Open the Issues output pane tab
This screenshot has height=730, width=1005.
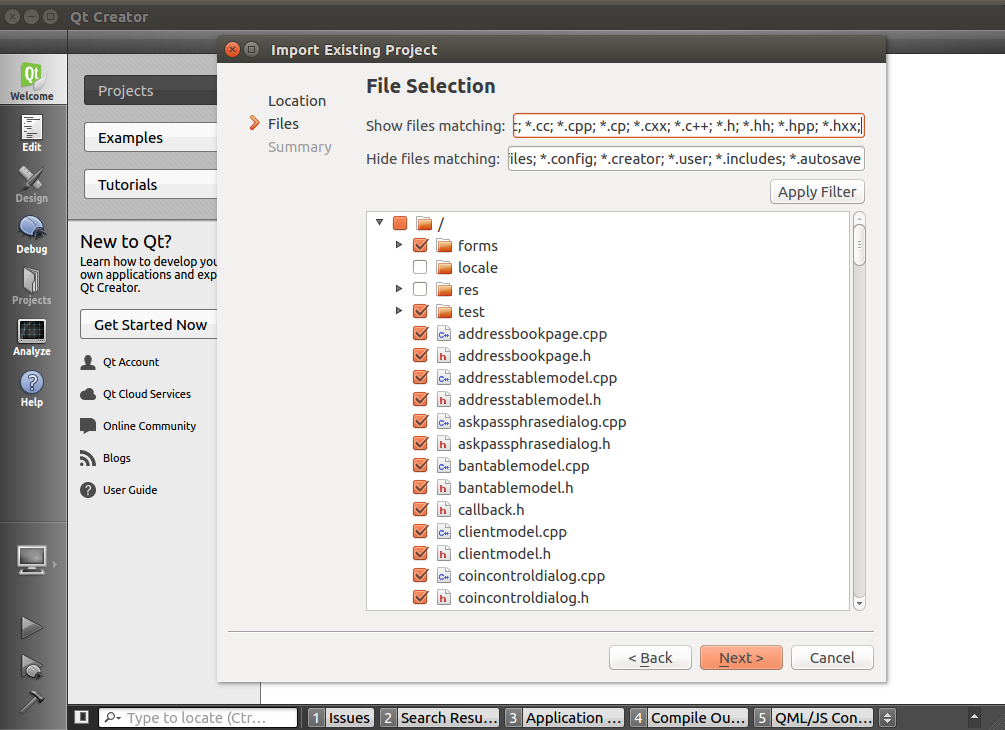tap(340, 717)
